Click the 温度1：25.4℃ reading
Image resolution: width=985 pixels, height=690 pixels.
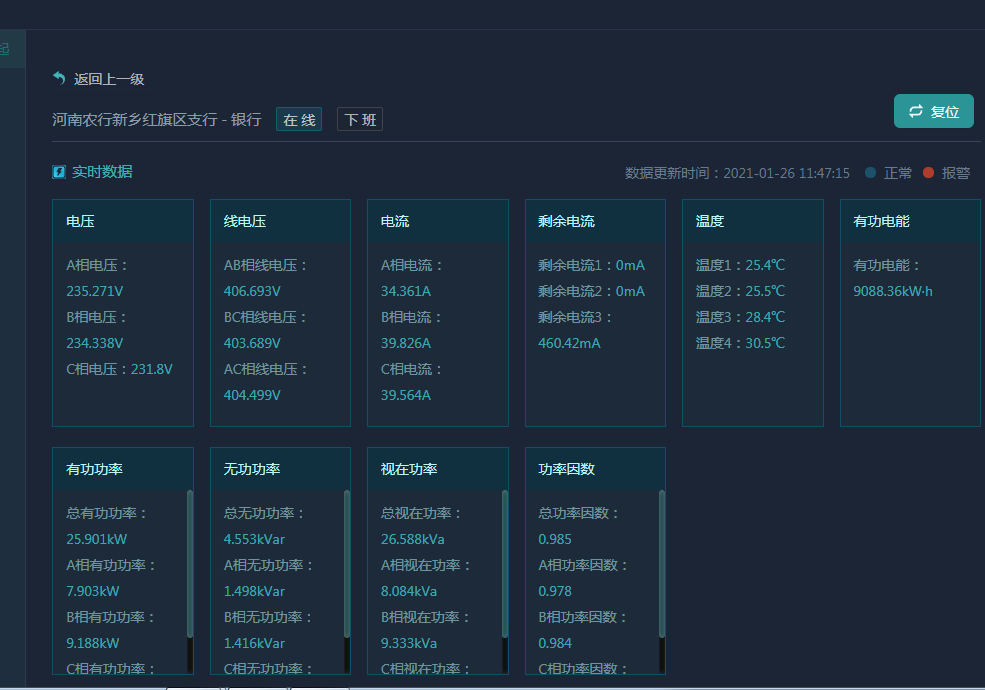pyautogui.click(x=740, y=265)
